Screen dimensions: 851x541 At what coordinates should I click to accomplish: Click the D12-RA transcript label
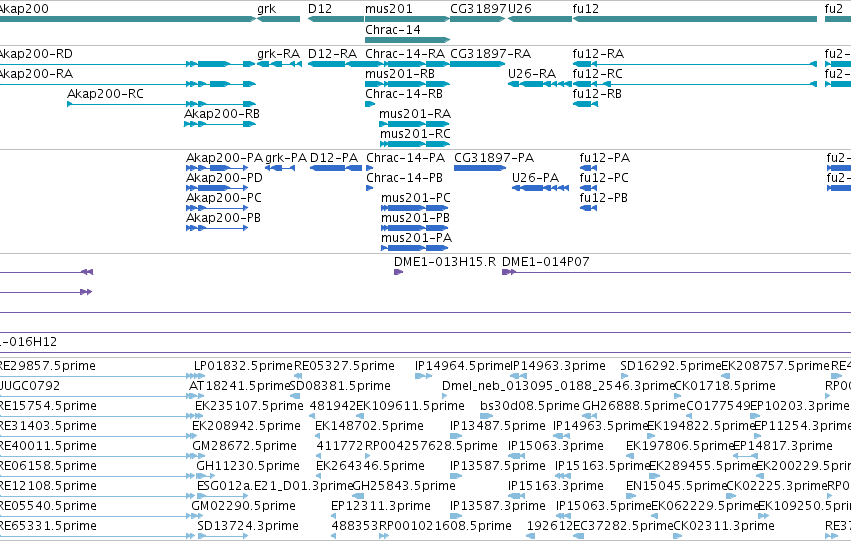[x=332, y=54]
